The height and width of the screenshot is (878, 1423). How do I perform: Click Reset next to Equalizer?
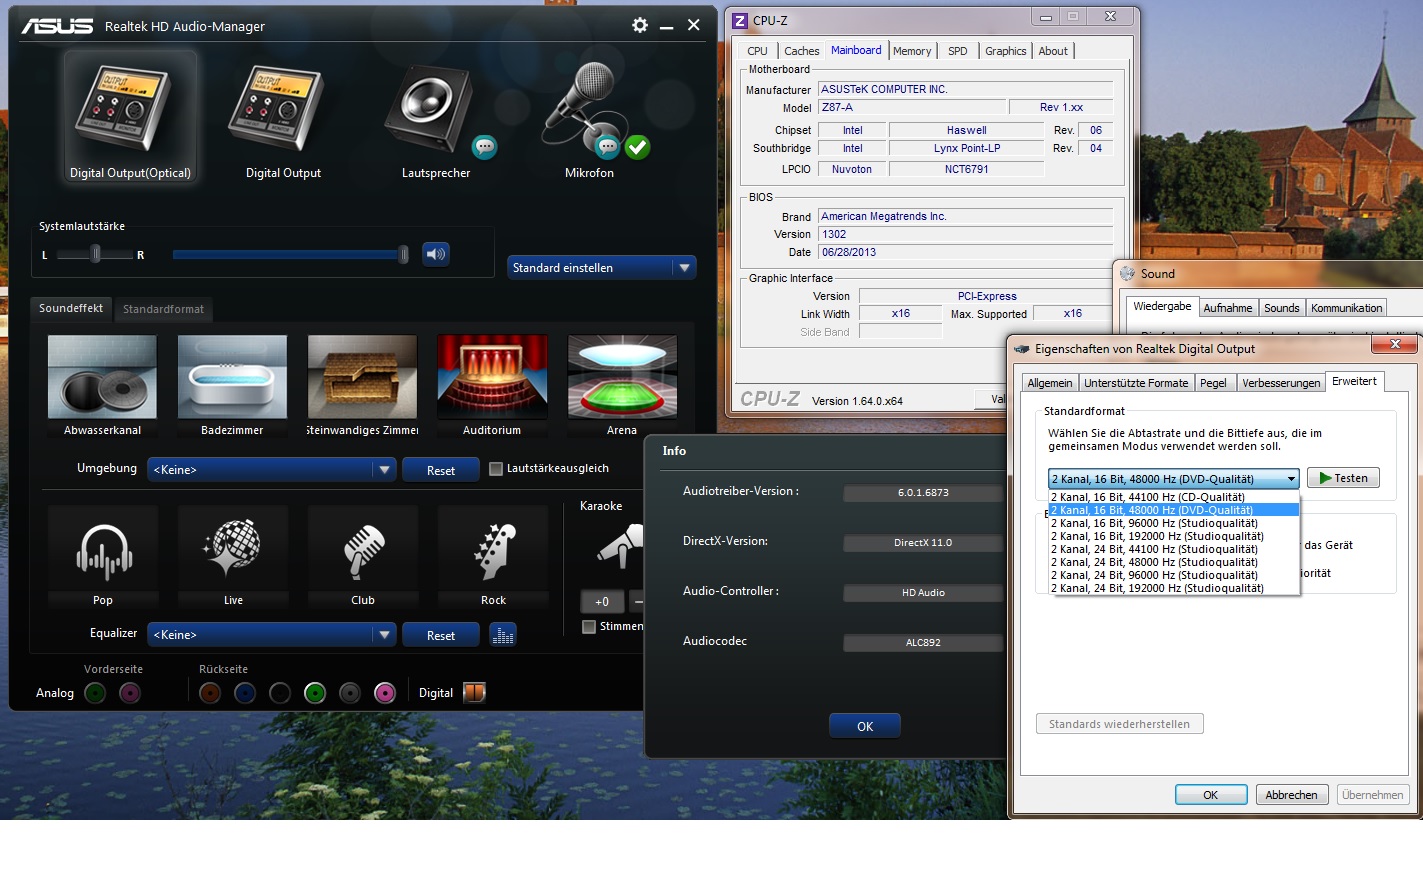pyautogui.click(x=441, y=635)
